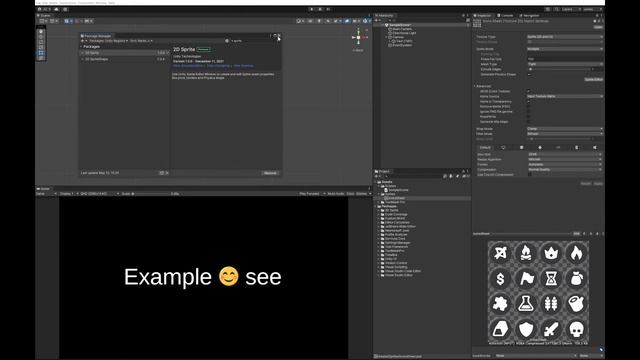The image size is (640, 360).
Task: Toggle Generate Mip Maps checkbox
Action: (529, 122)
